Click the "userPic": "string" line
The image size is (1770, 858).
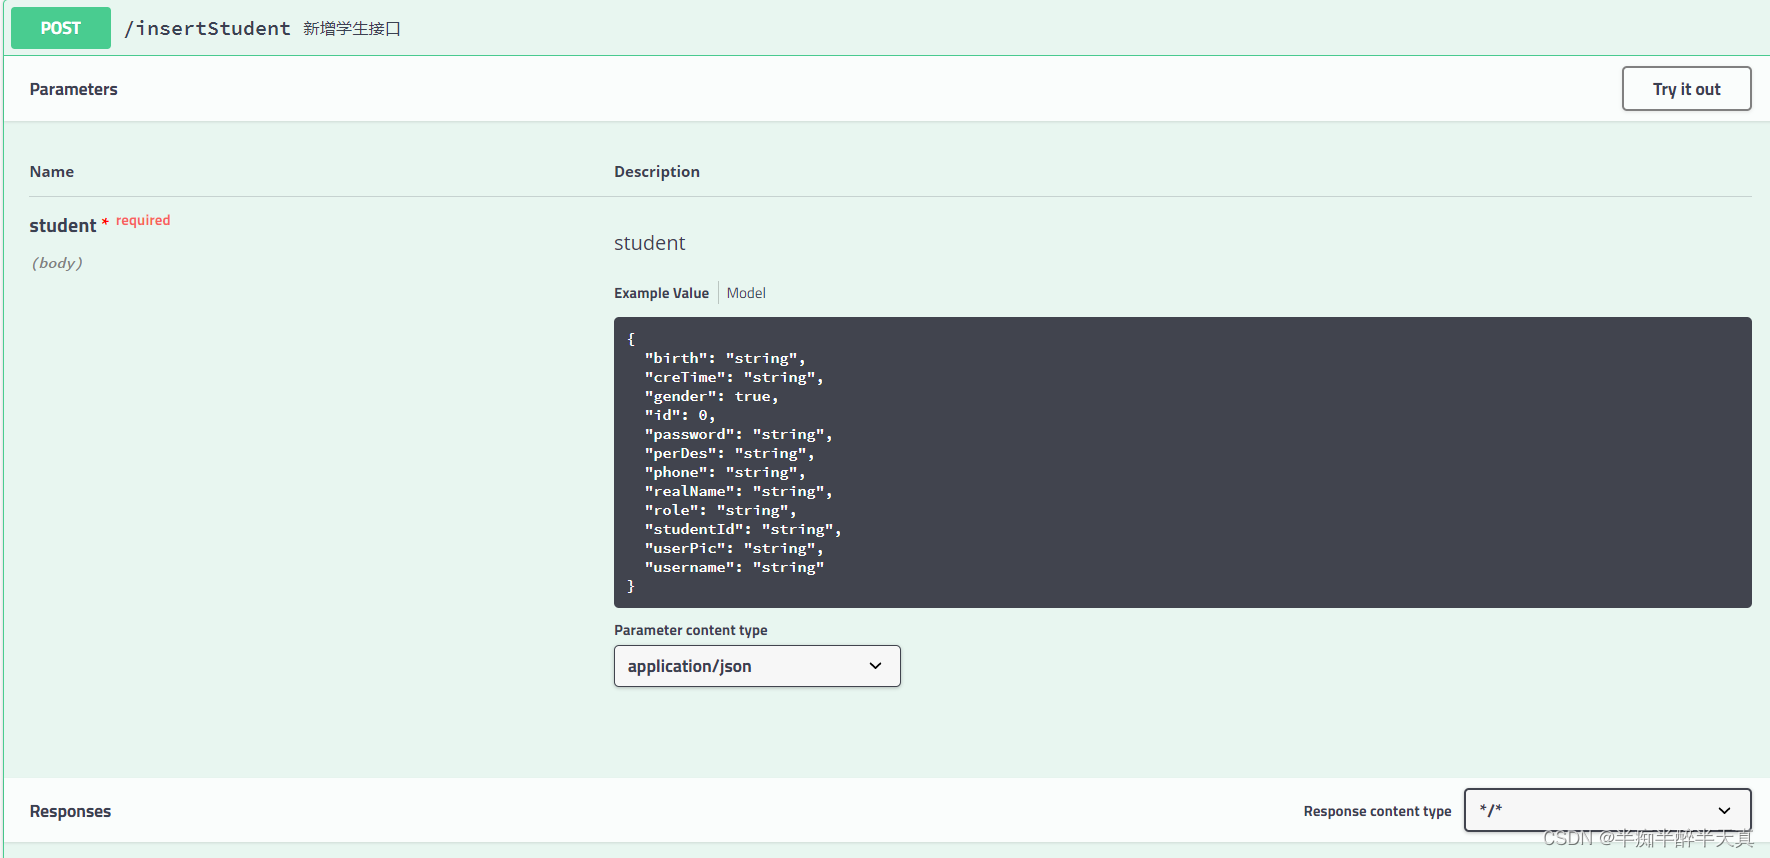tap(734, 548)
